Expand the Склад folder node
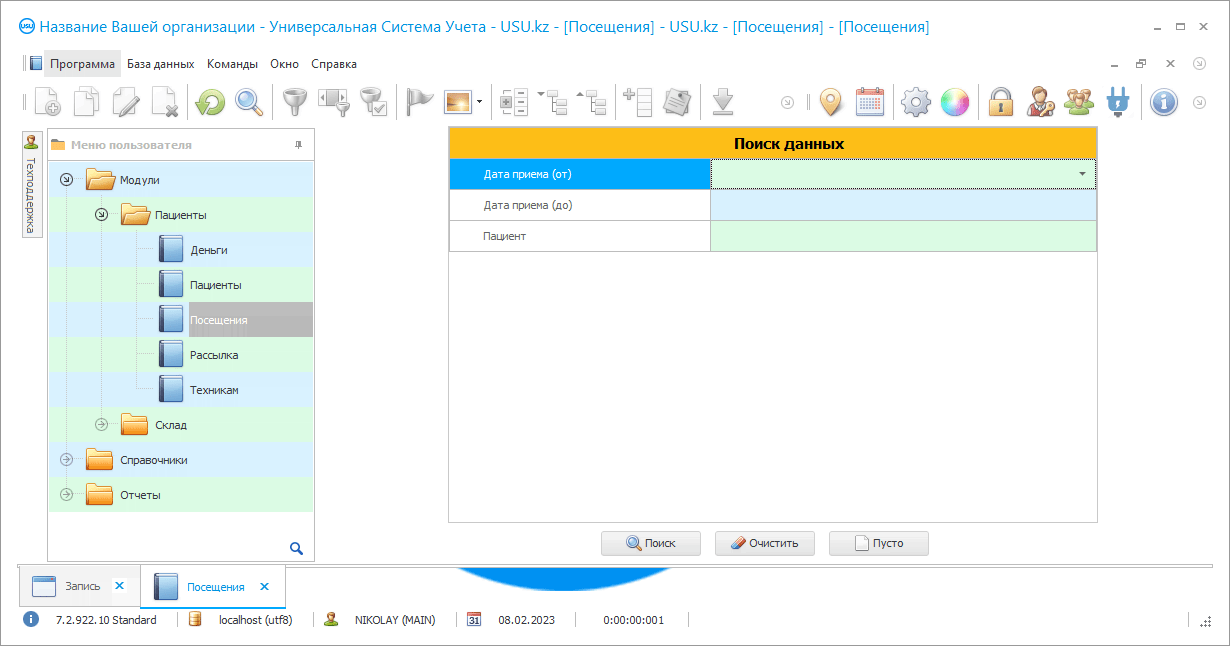This screenshot has height=646, width=1230. click(x=101, y=425)
